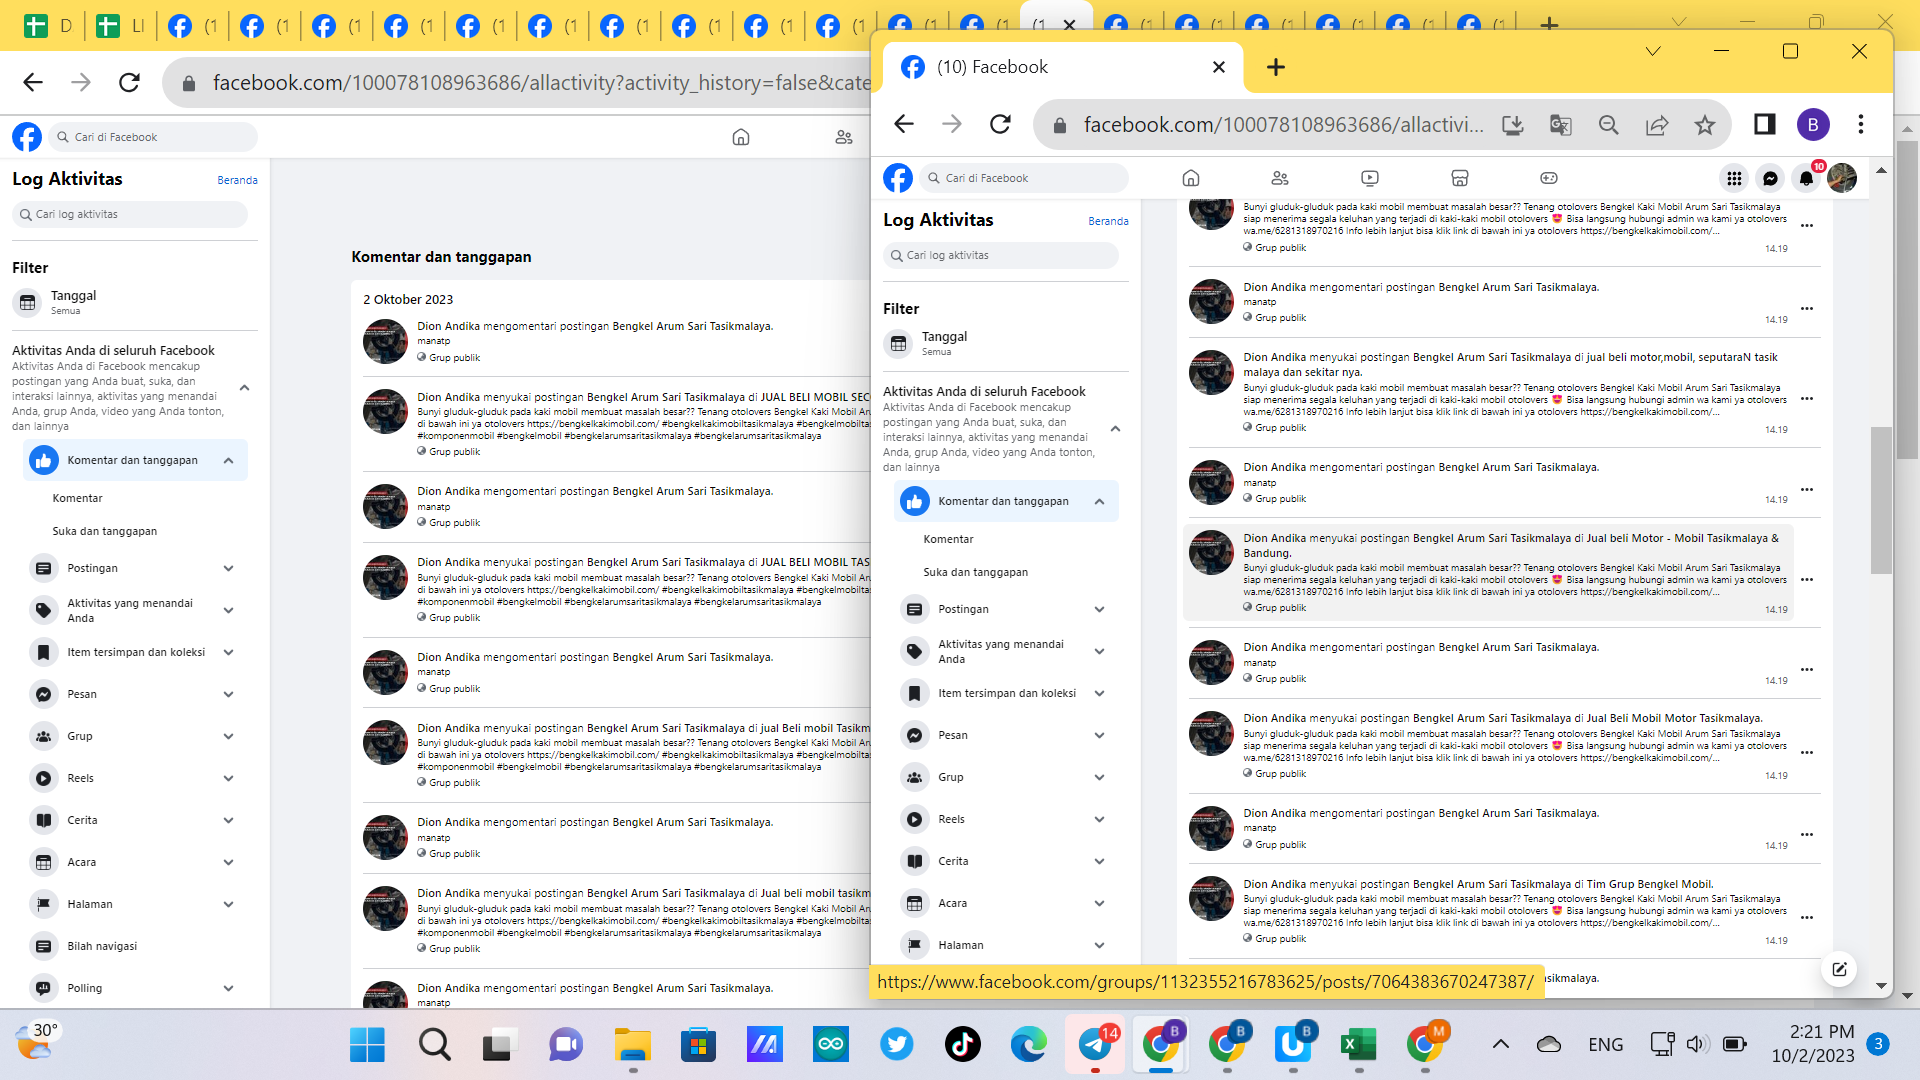
Task: Share this page via address bar icon
Action: (1657, 124)
